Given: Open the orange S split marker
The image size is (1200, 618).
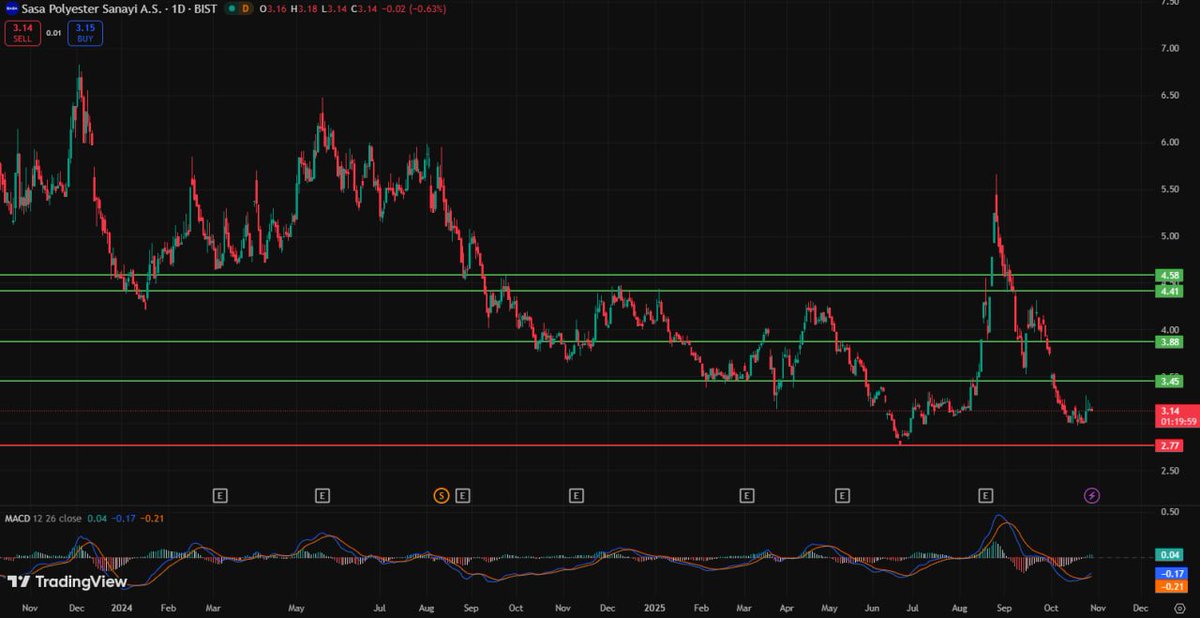Looking at the screenshot, I should click(x=440, y=495).
